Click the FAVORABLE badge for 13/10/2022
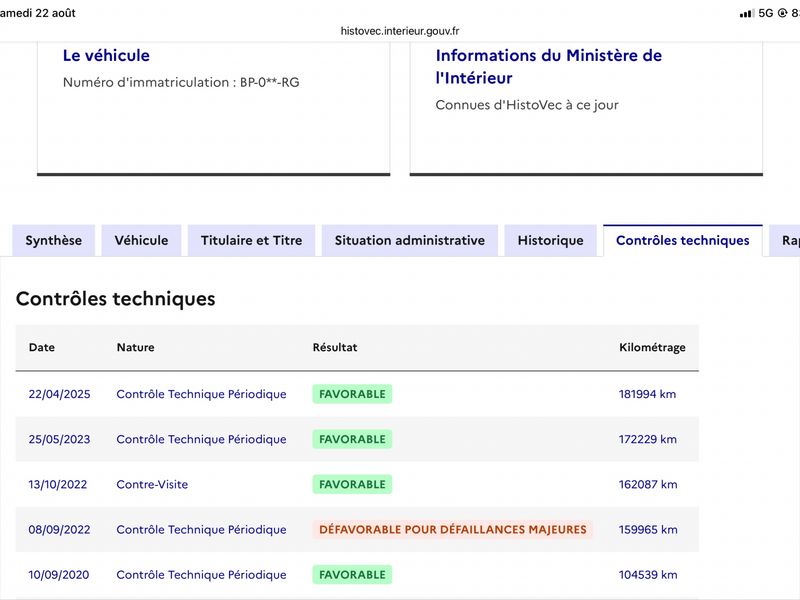This screenshot has height=600, width=800. (x=352, y=484)
